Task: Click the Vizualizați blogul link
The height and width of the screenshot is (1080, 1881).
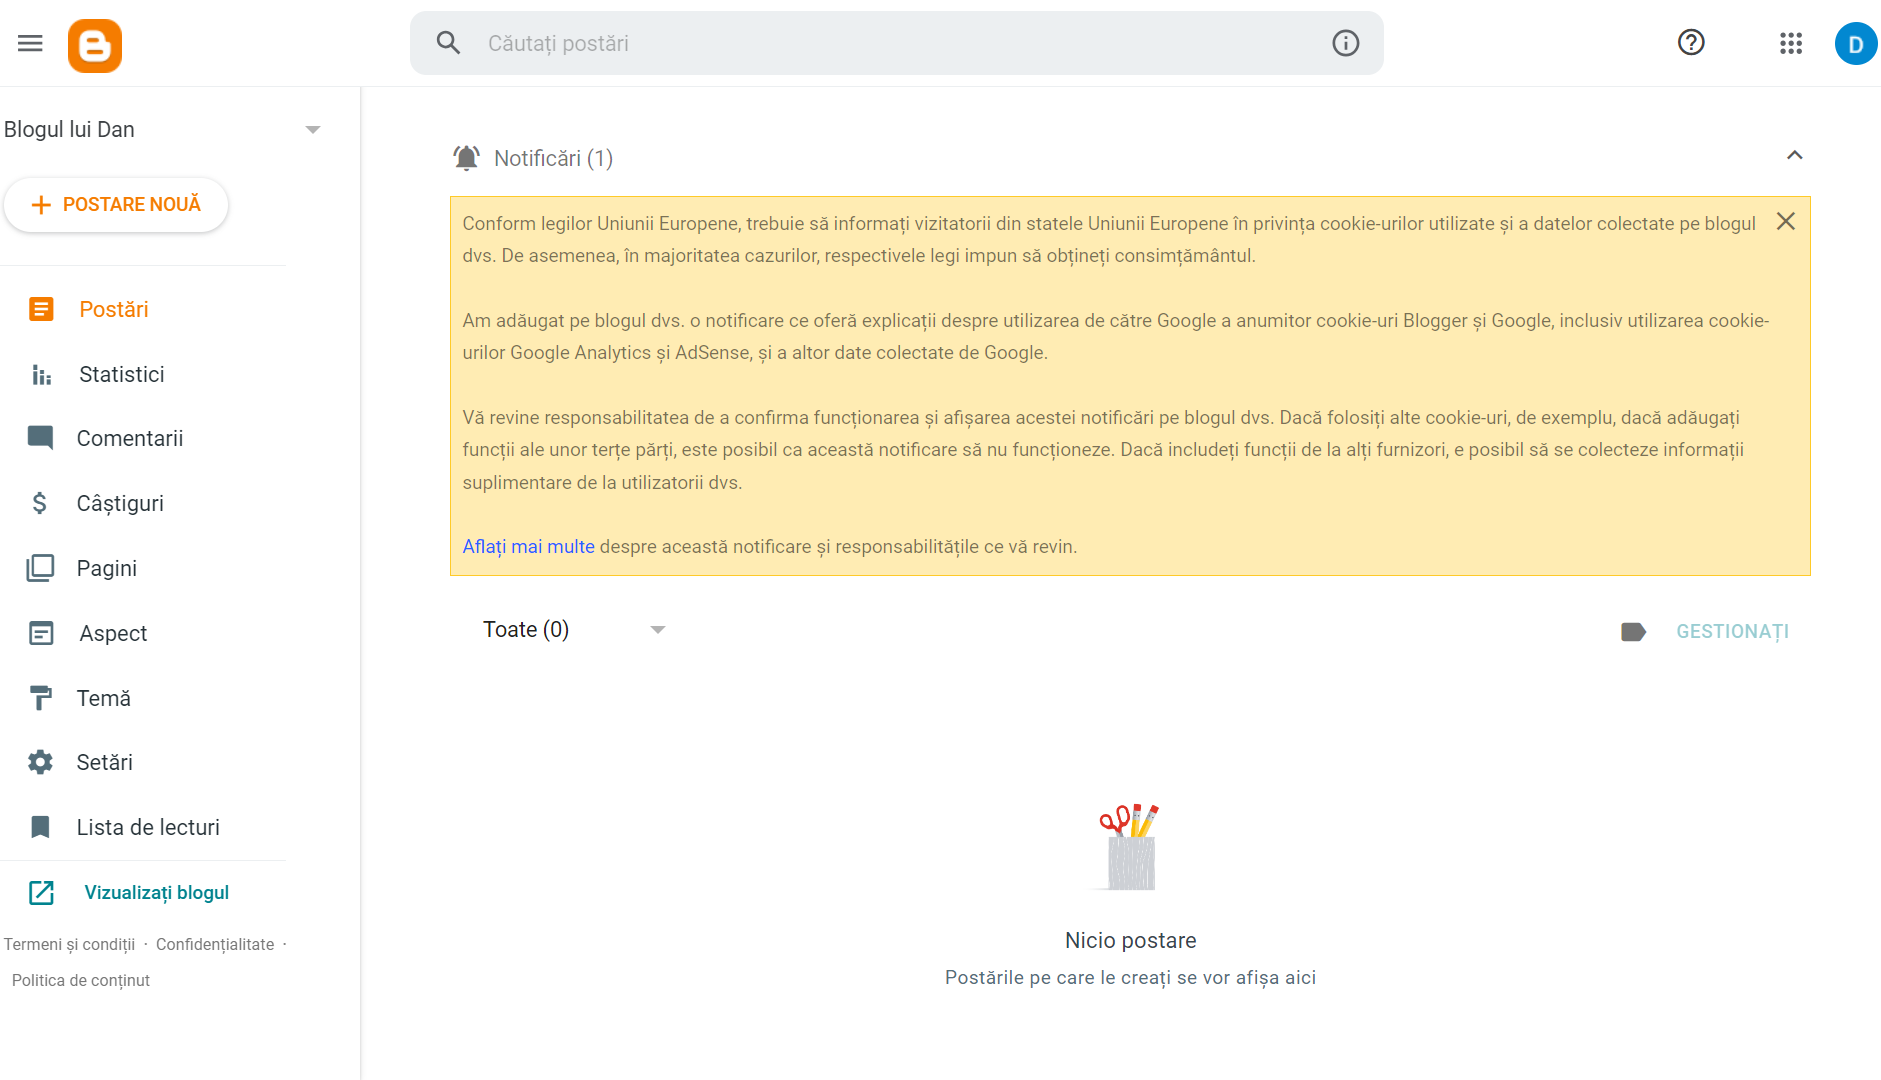Action: 156,893
